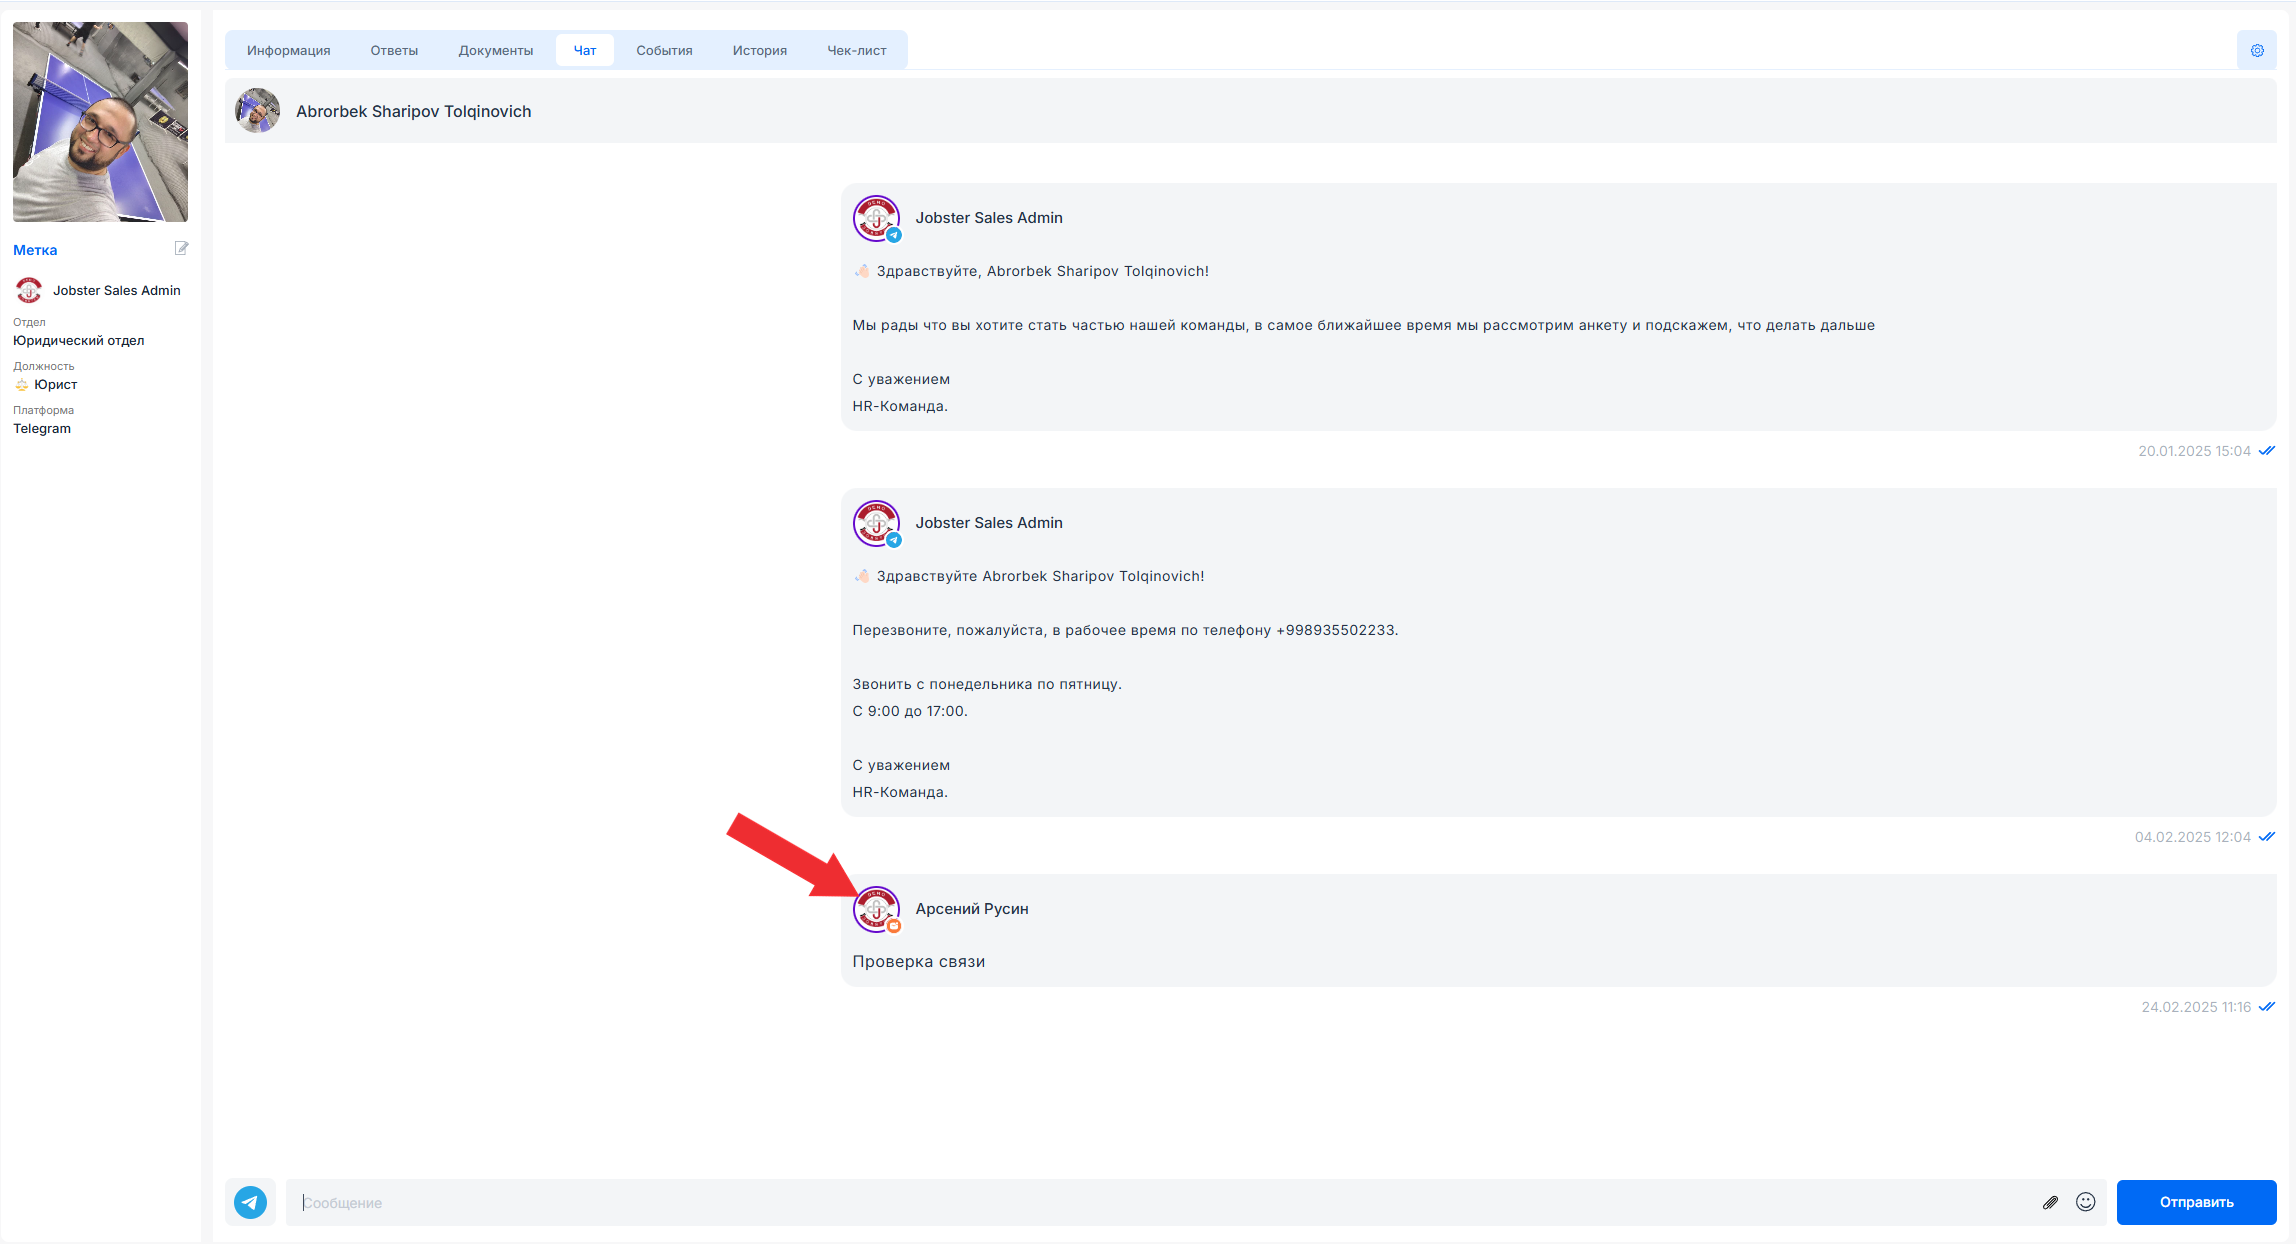Click second Jobster Sales Admin message avatar

coord(876,523)
